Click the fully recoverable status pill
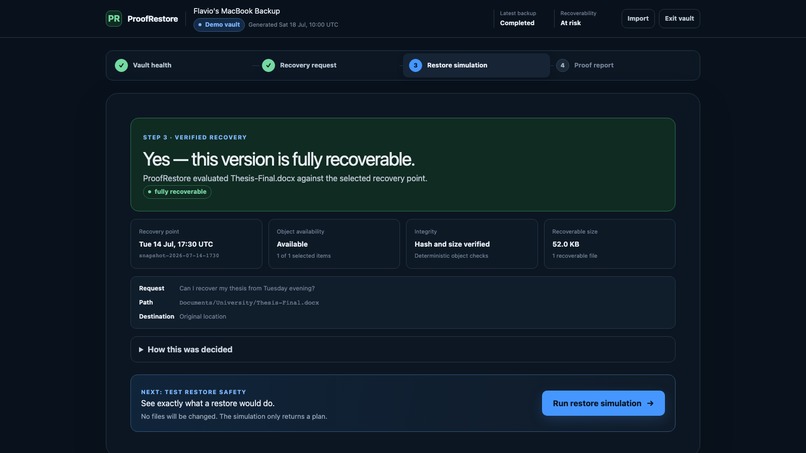This screenshot has width=806, height=453. coord(177,192)
